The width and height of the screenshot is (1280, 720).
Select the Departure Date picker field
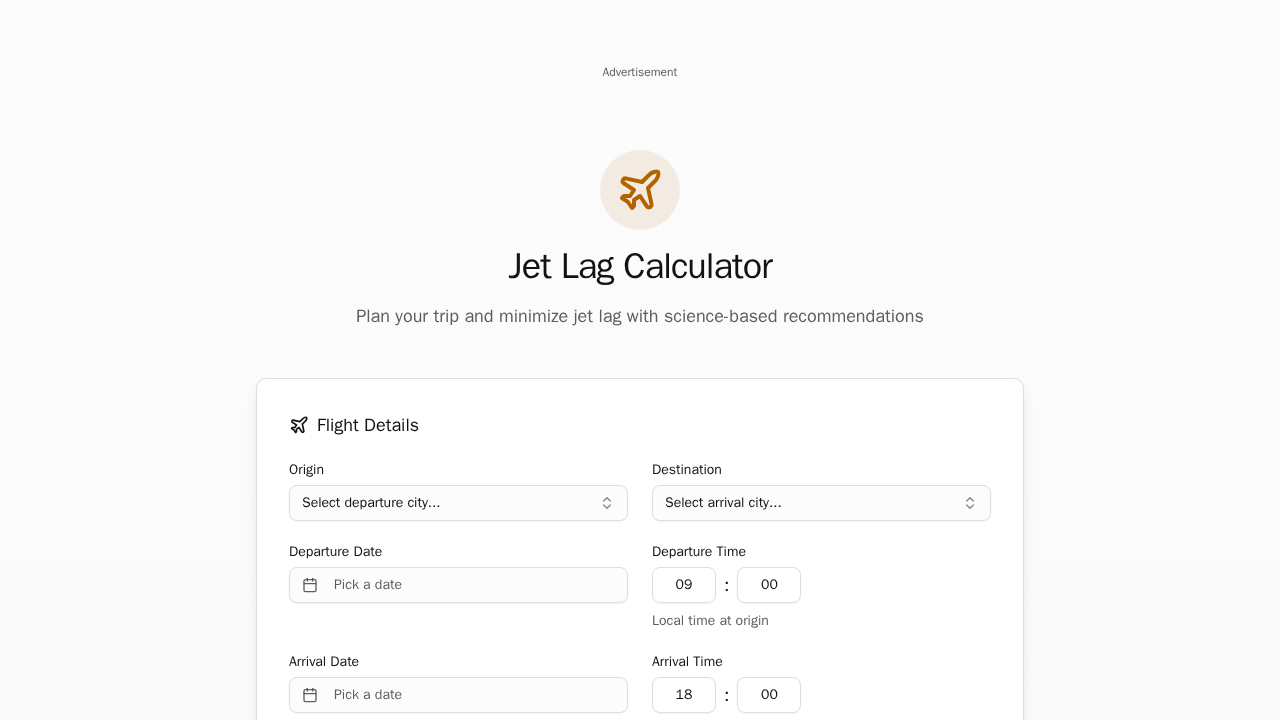pyautogui.click(x=458, y=584)
